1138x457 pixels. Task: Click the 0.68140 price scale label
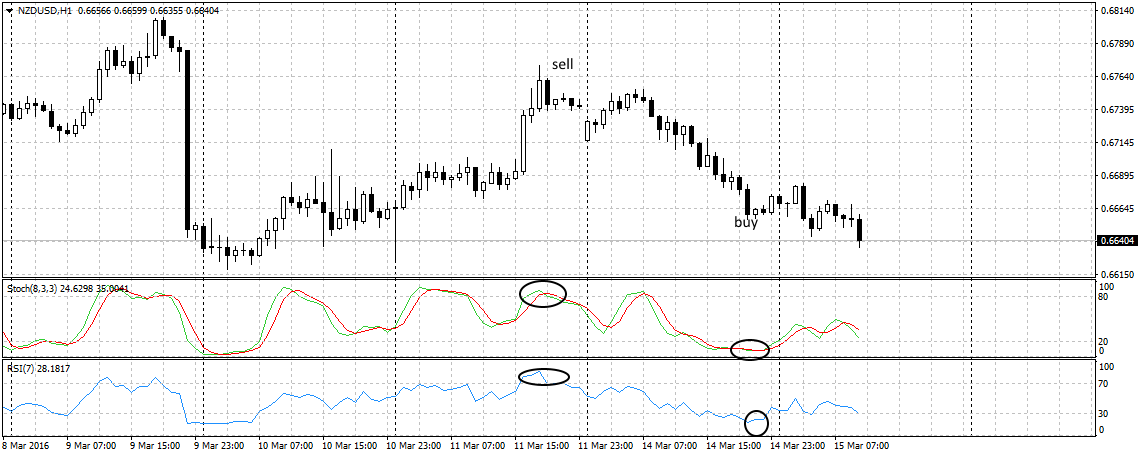tap(1115, 11)
